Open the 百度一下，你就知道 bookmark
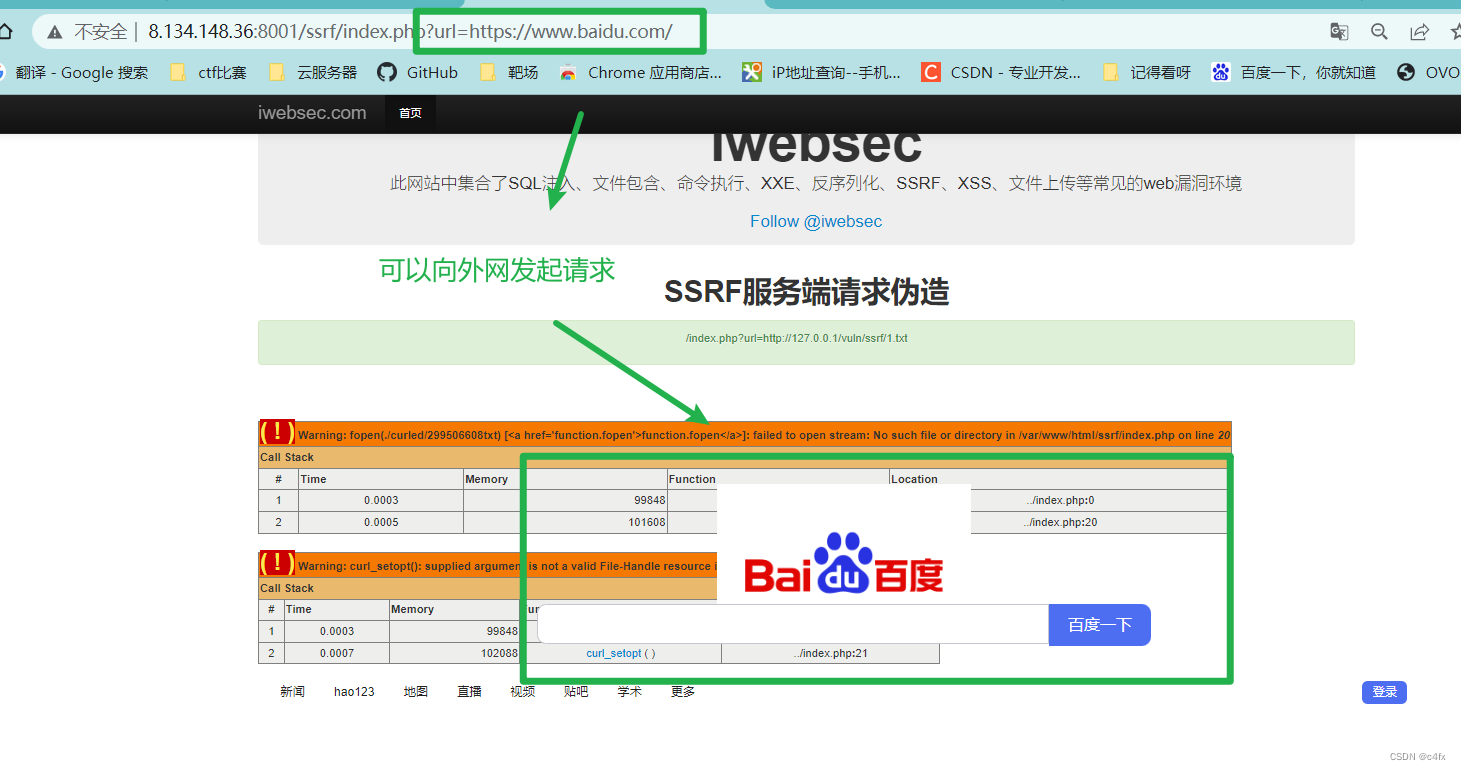Screen dimensions: 1461x770 point(1293,72)
